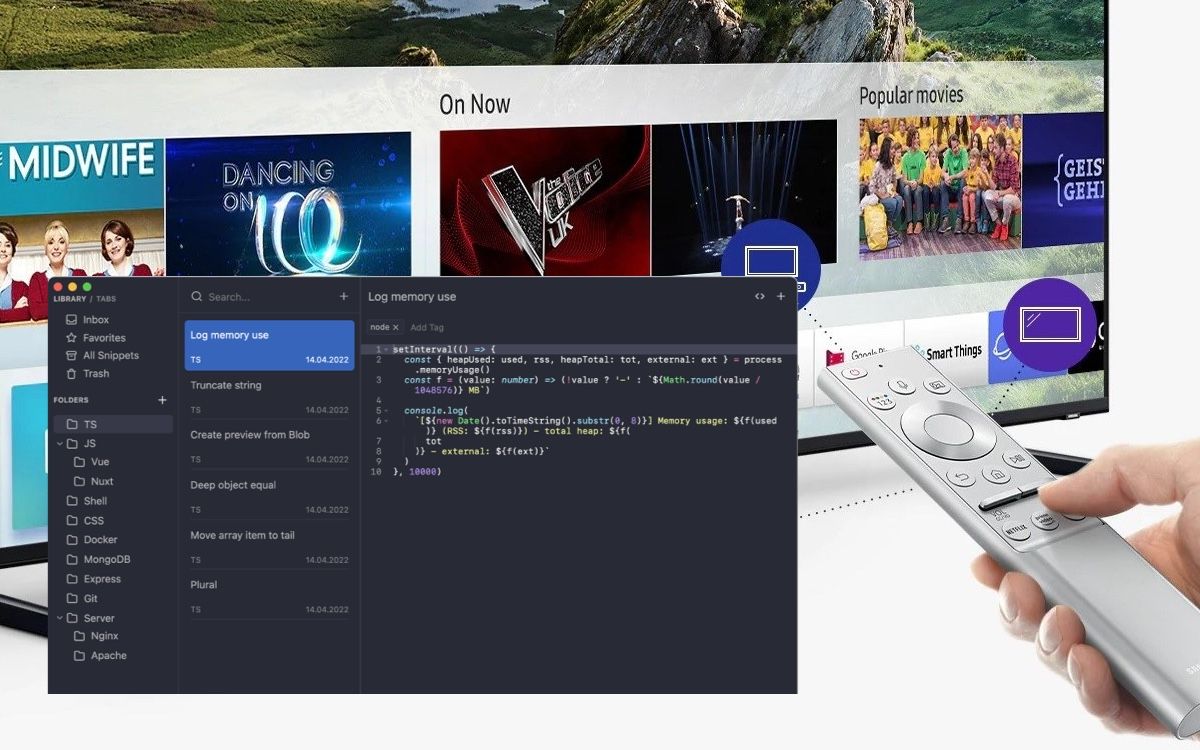Remove the node tag
Image resolution: width=1200 pixels, height=750 pixels.
pos(396,327)
